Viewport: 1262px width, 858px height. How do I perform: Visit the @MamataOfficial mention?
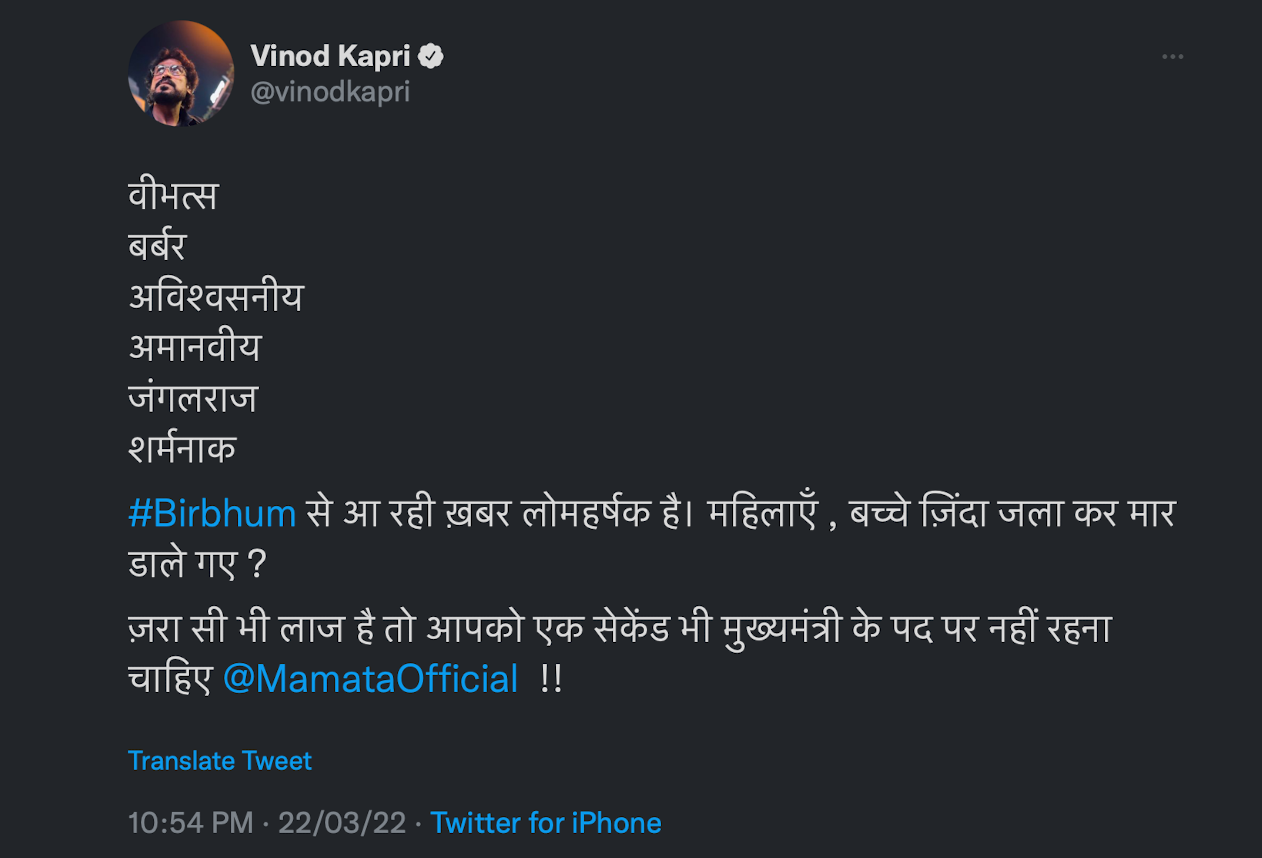[370, 678]
